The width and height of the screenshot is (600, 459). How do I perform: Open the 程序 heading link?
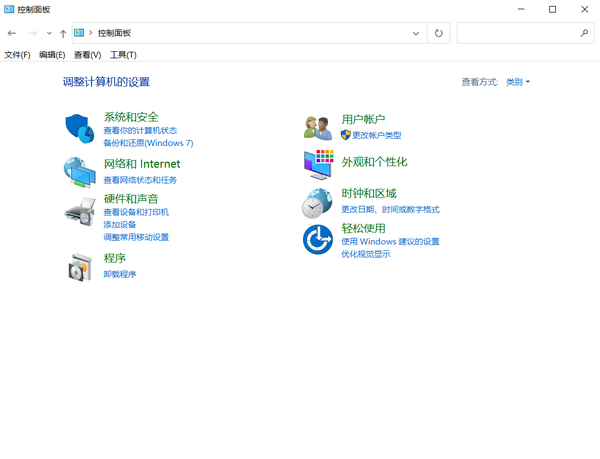(x=115, y=258)
